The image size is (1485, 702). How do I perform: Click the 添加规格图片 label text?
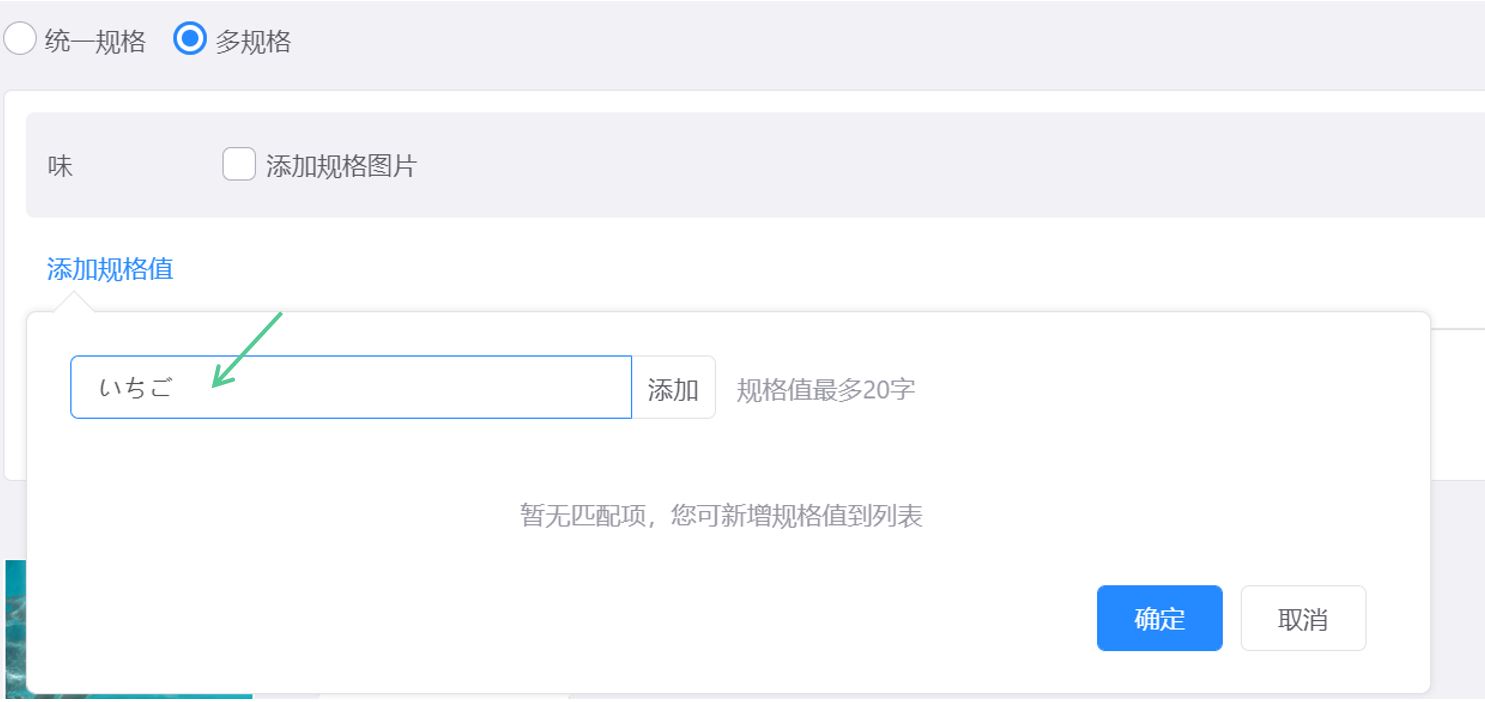tap(341, 166)
